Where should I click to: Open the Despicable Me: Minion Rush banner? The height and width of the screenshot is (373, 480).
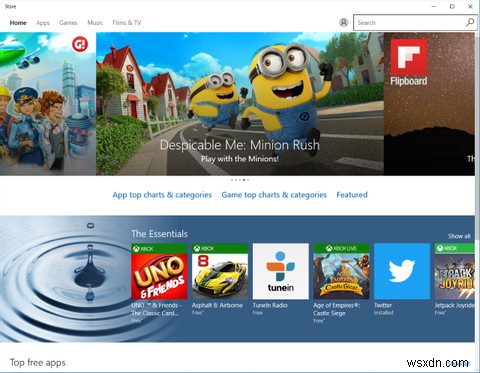pos(240,104)
